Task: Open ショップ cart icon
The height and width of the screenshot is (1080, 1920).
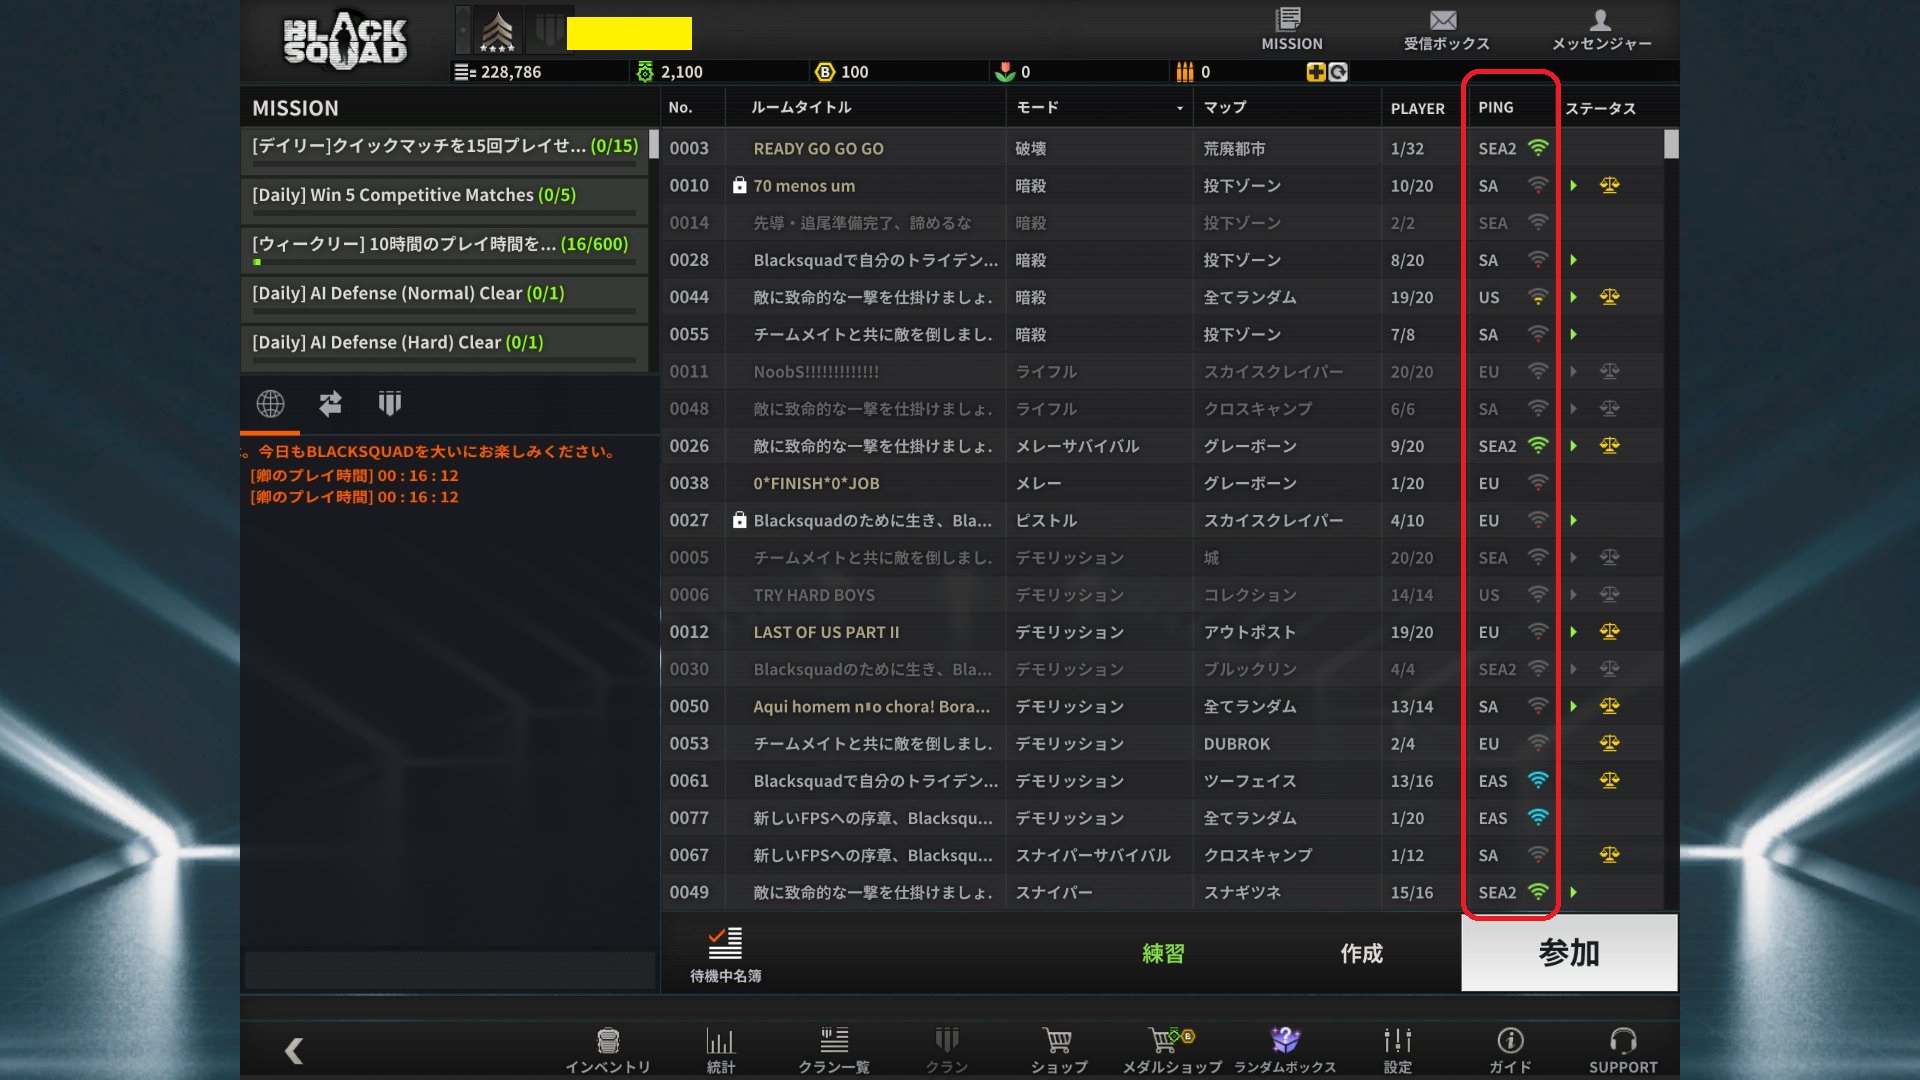Action: tap(1058, 1050)
